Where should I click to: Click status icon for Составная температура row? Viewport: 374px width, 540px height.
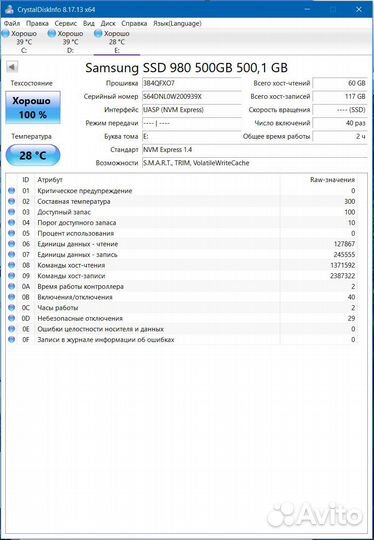pos(12,201)
